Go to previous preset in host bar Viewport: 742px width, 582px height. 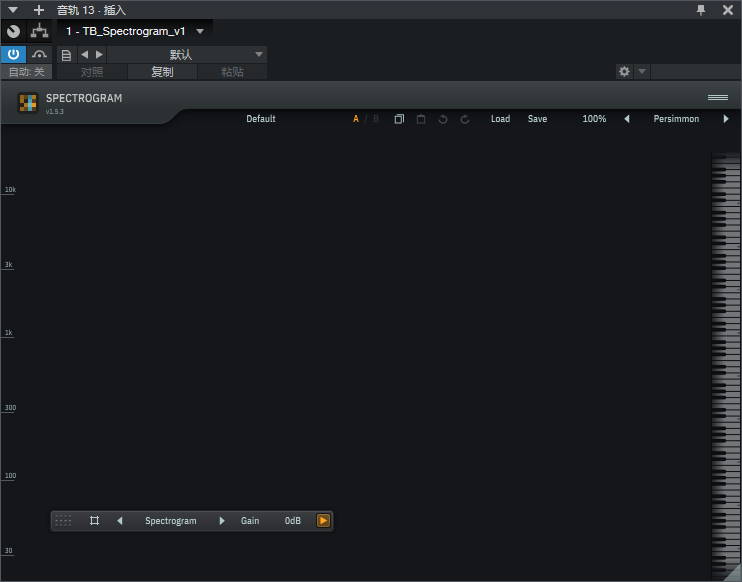[x=85, y=54]
